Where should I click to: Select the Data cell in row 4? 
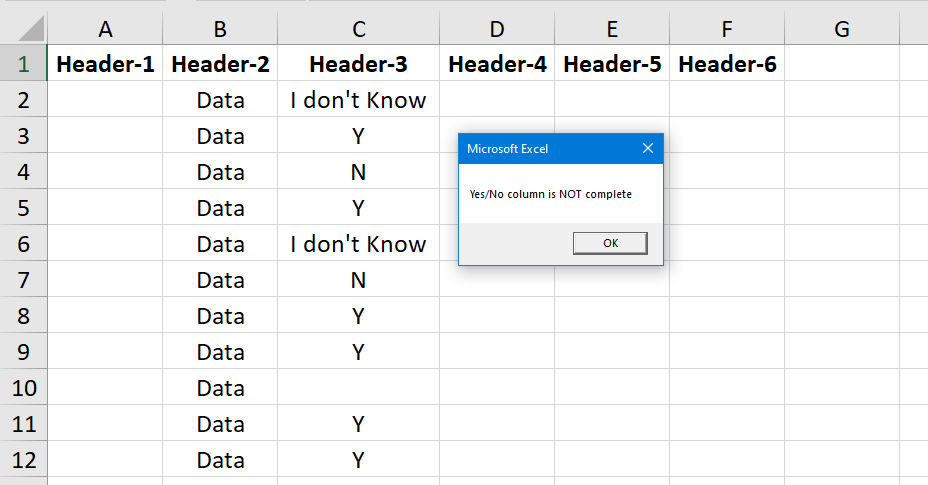click(220, 172)
